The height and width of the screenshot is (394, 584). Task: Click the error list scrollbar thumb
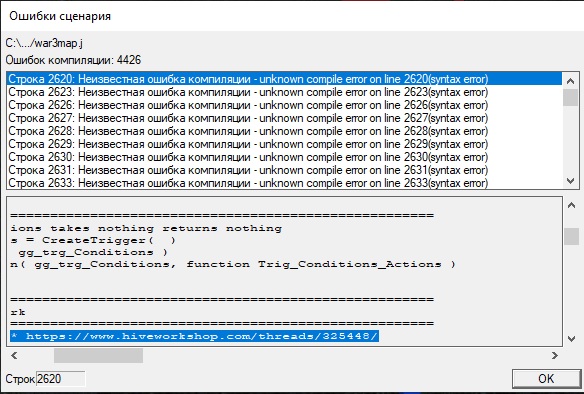[570, 98]
